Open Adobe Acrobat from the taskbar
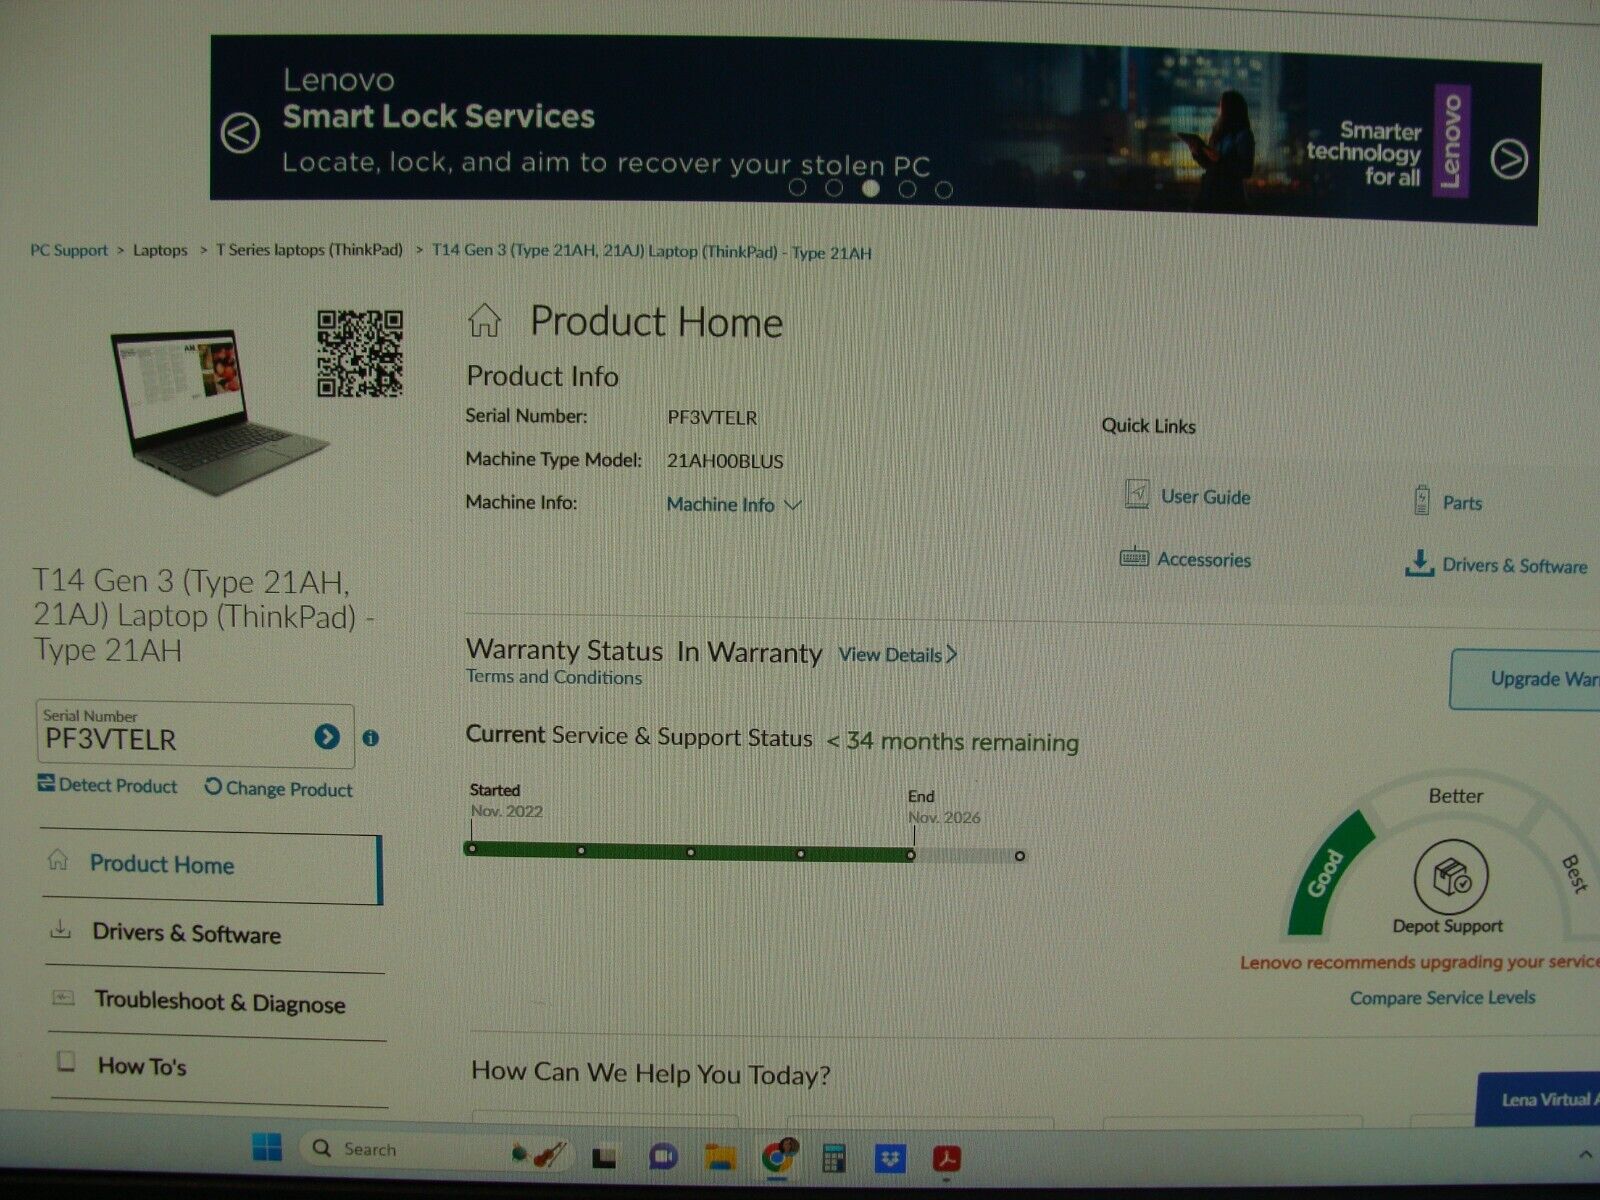This screenshot has width=1600, height=1200. coord(946,1159)
